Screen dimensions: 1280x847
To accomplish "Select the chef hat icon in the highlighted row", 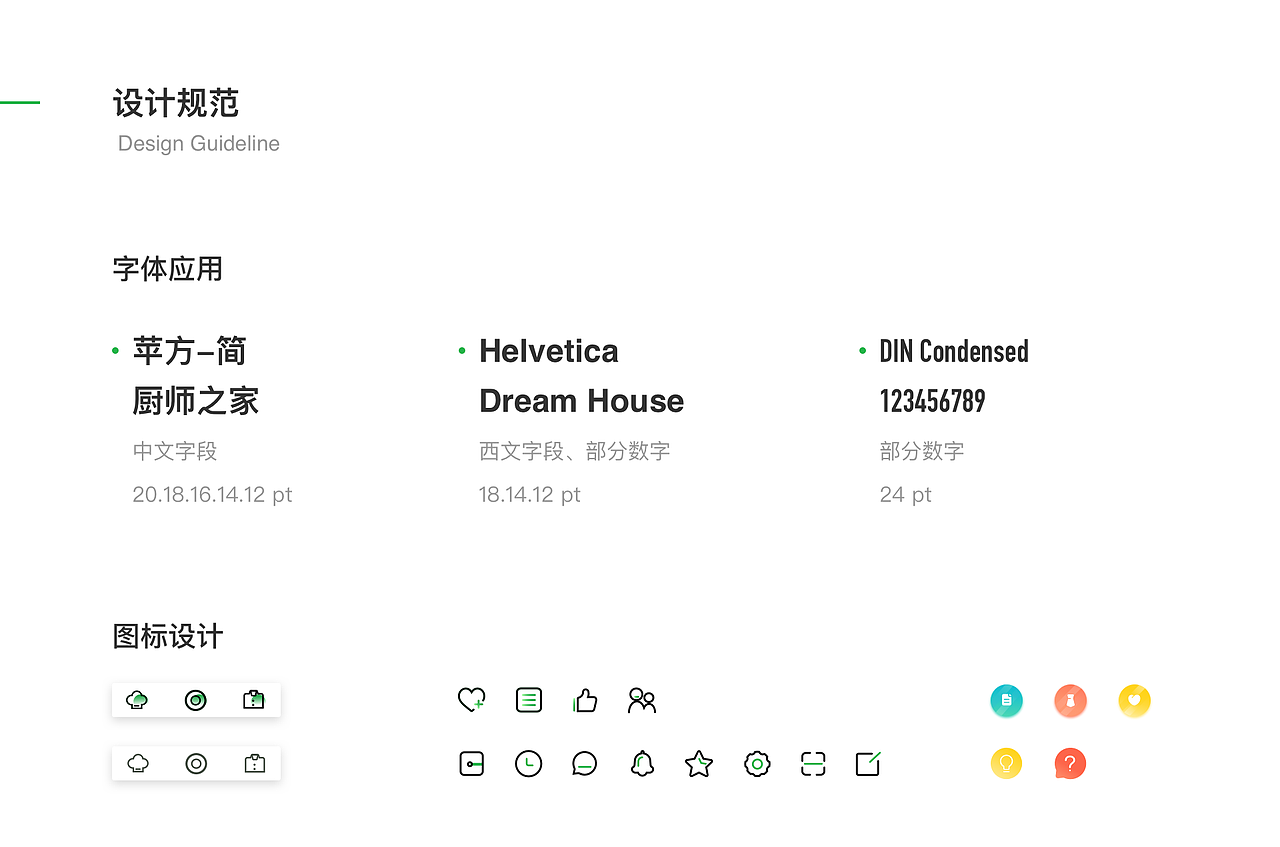I will coord(137,700).
